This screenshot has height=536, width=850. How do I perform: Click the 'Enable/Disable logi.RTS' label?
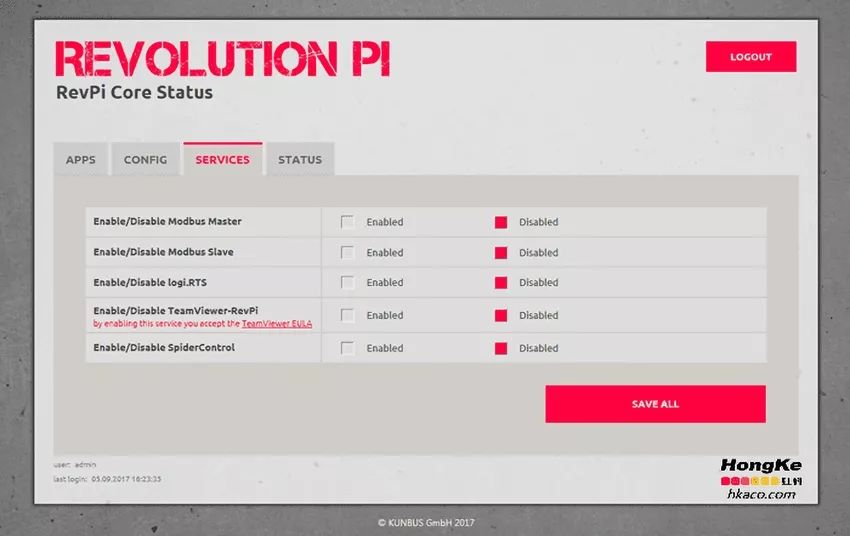click(x=150, y=282)
